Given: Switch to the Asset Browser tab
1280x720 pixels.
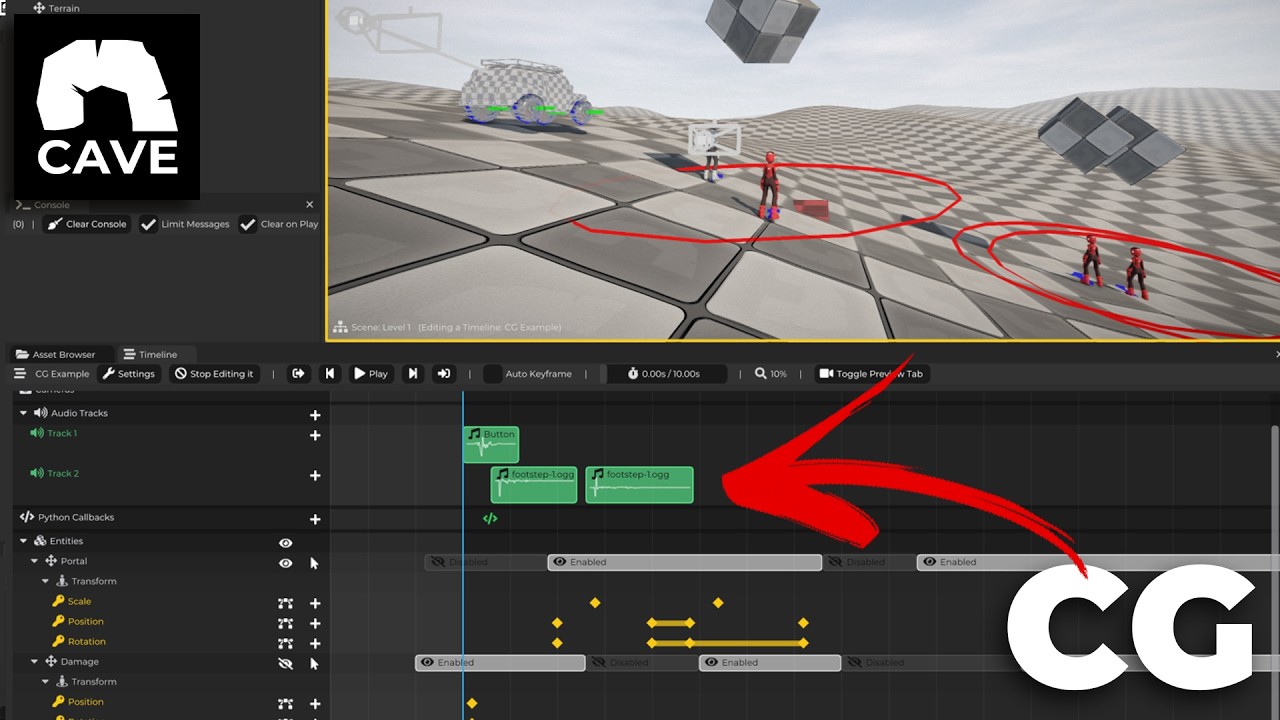Looking at the screenshot, I should [56, 354].
